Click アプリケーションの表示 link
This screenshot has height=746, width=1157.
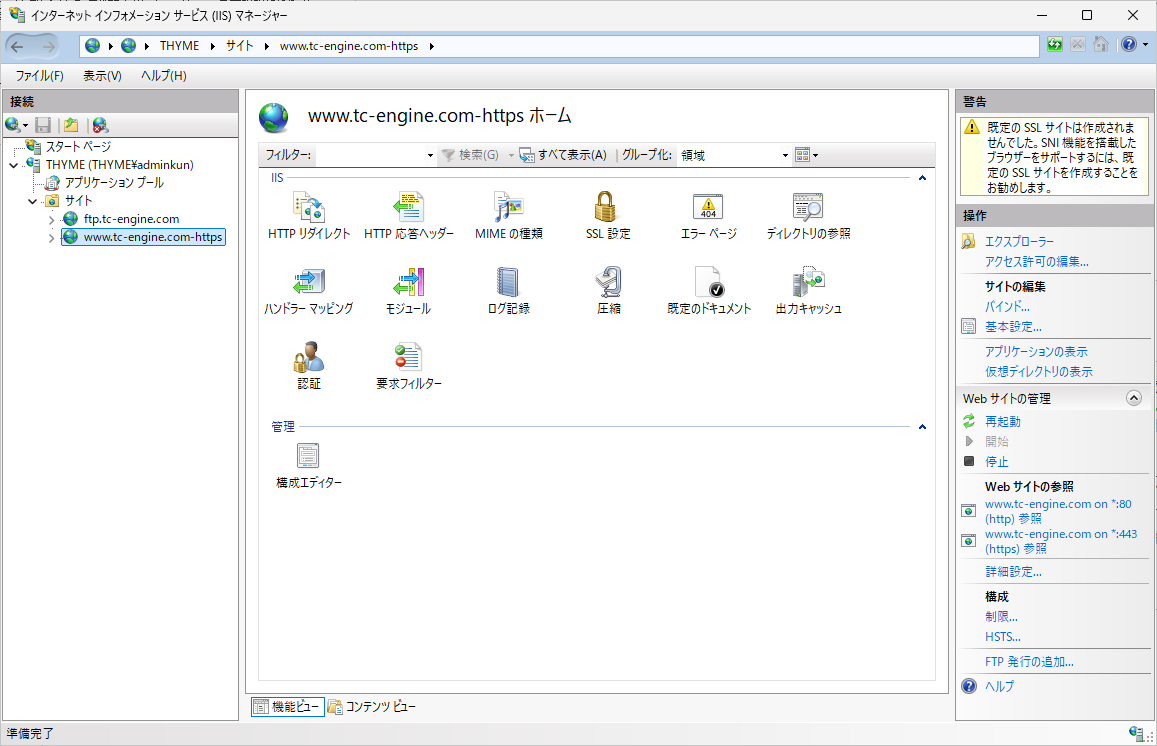tap(1036, 351)
